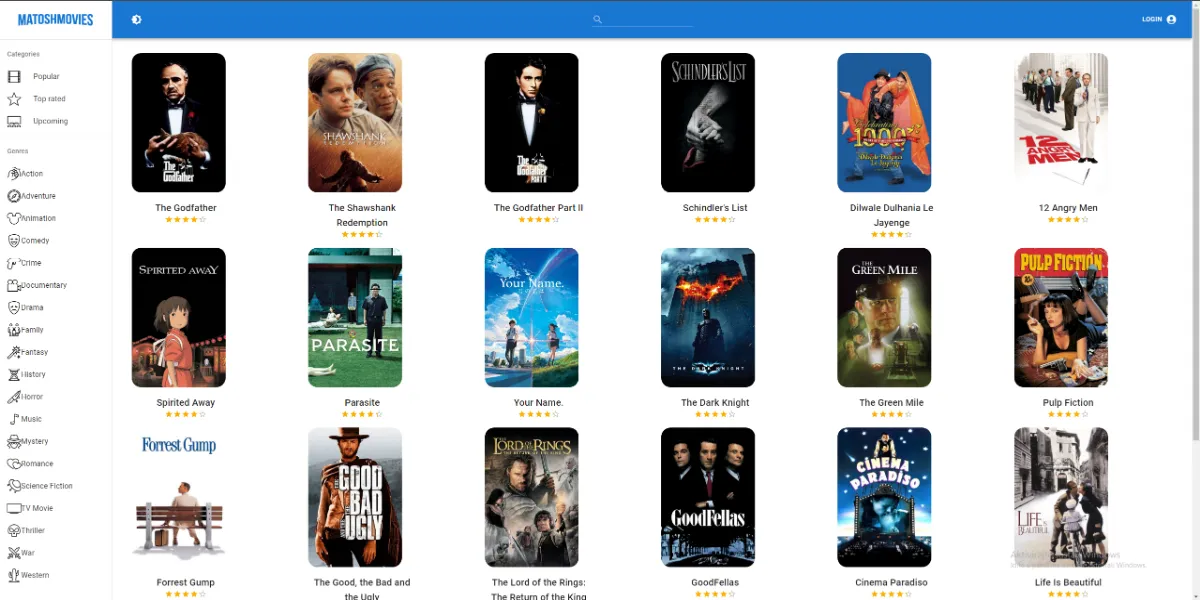Open The Godfather Part II poster
This screenshot has height=600, width=1200.
click(x=532, y=122)
